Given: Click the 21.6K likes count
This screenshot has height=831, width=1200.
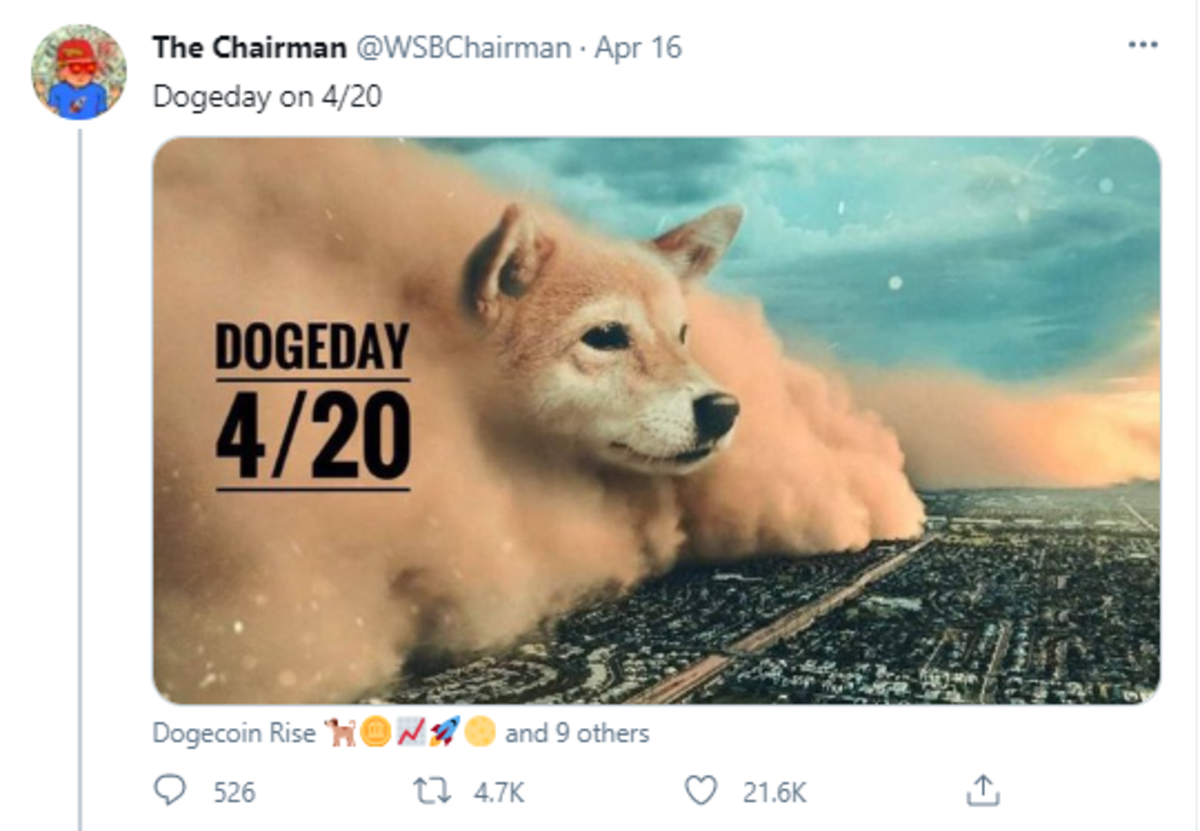Looking at the screenshot, I should click(x=775, y=793).
